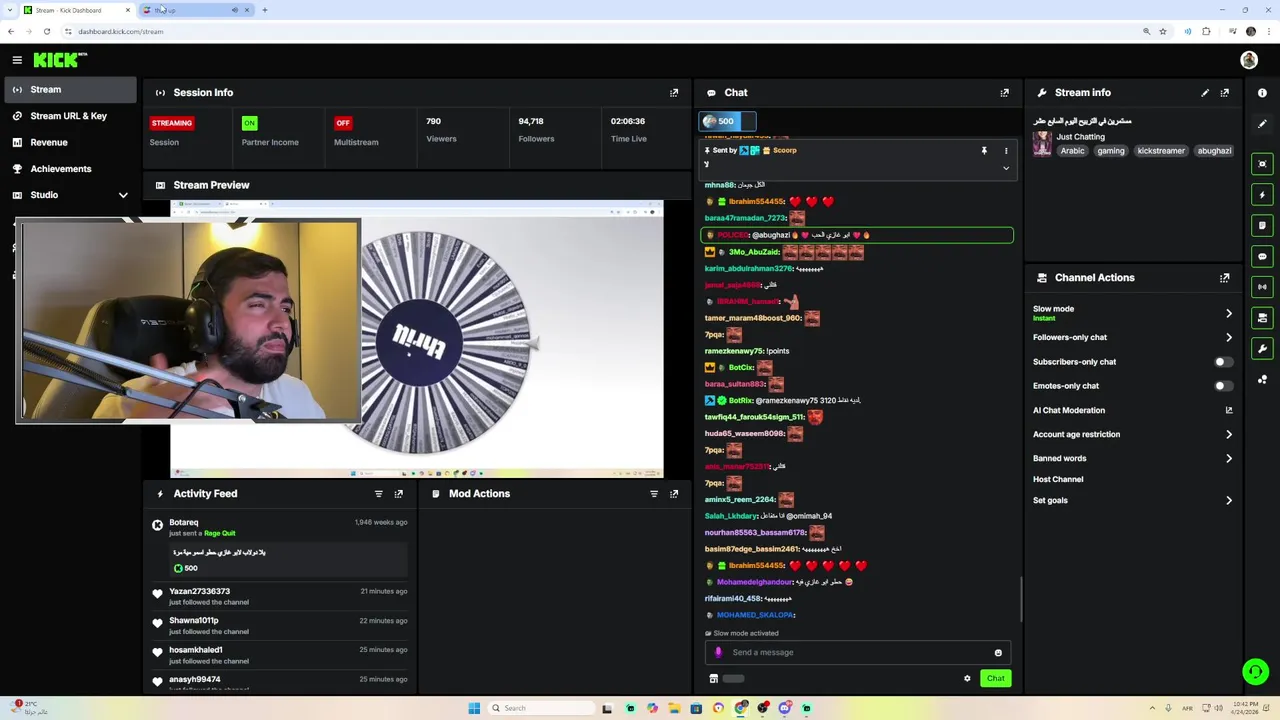Click the Arabic stream tag
This screenshot has width=1280, height=720.
(1072, 151)
